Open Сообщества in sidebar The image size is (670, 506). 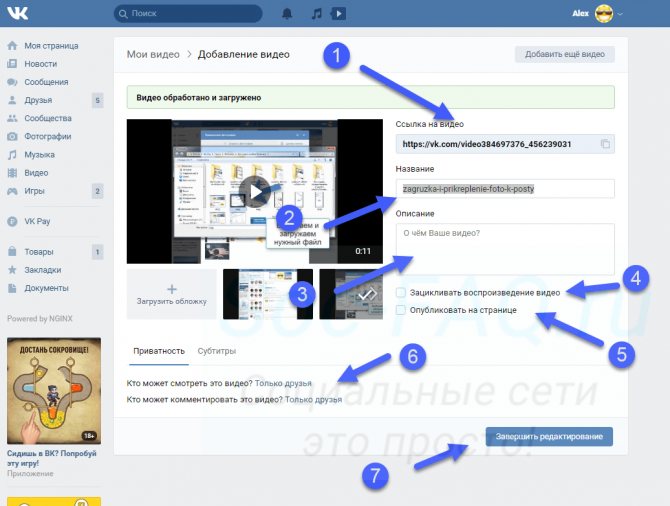48,118
